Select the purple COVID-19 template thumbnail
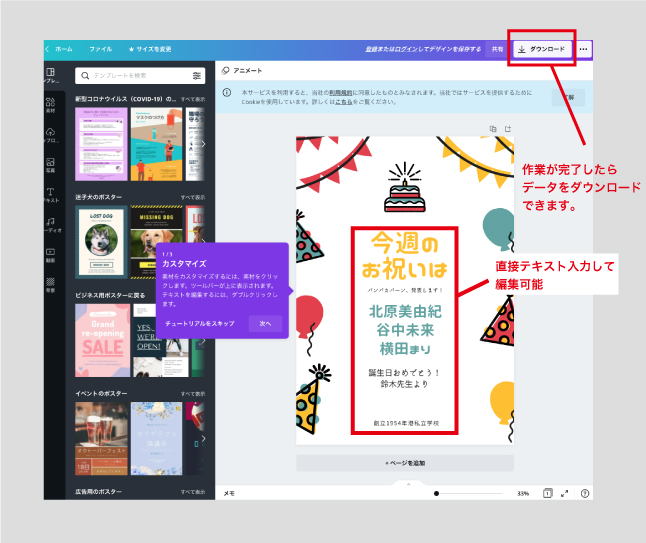This screenshot has width=646, height=543. [x=101, y=144]
